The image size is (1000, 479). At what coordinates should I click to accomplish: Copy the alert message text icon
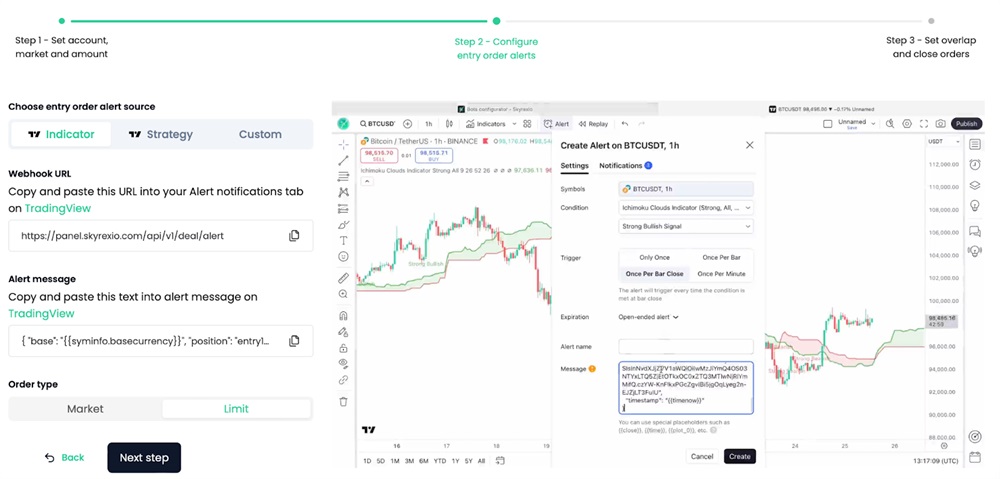(294, 341)
